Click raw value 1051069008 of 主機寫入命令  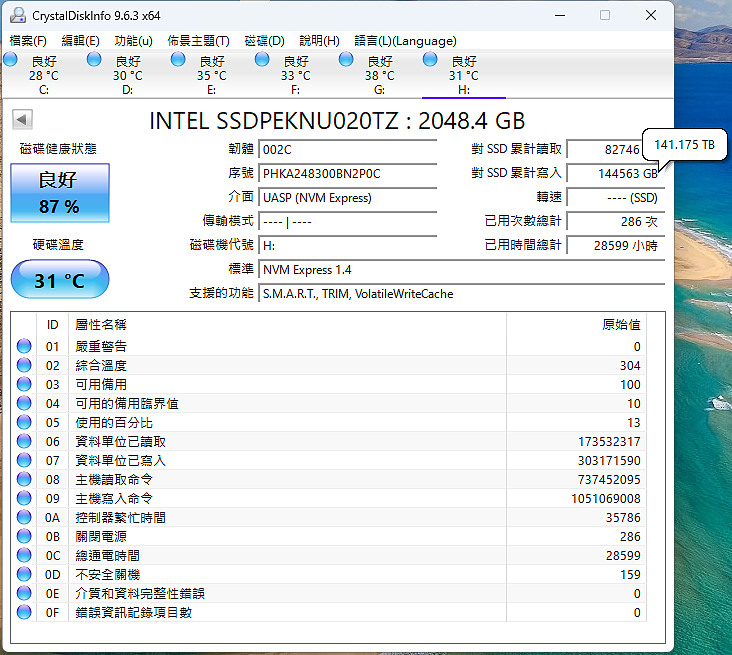[605, 499]
